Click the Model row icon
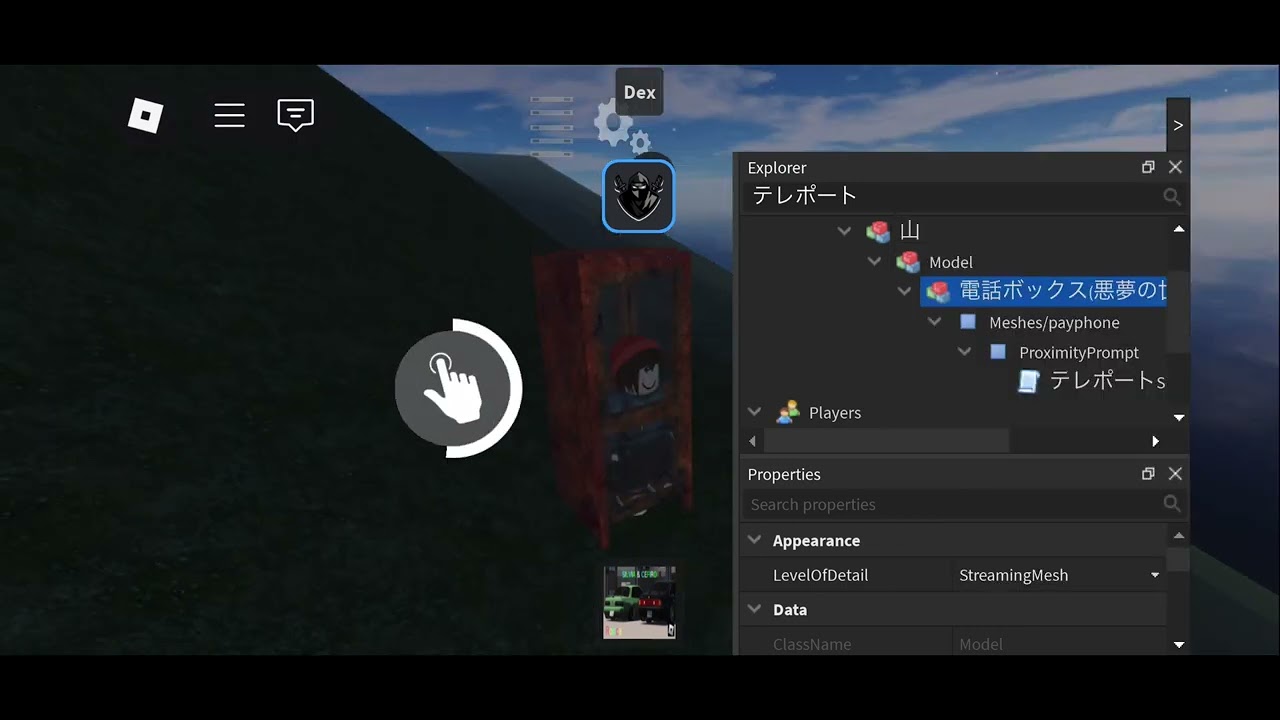The image size is (1280, 720). coord(908,262)
